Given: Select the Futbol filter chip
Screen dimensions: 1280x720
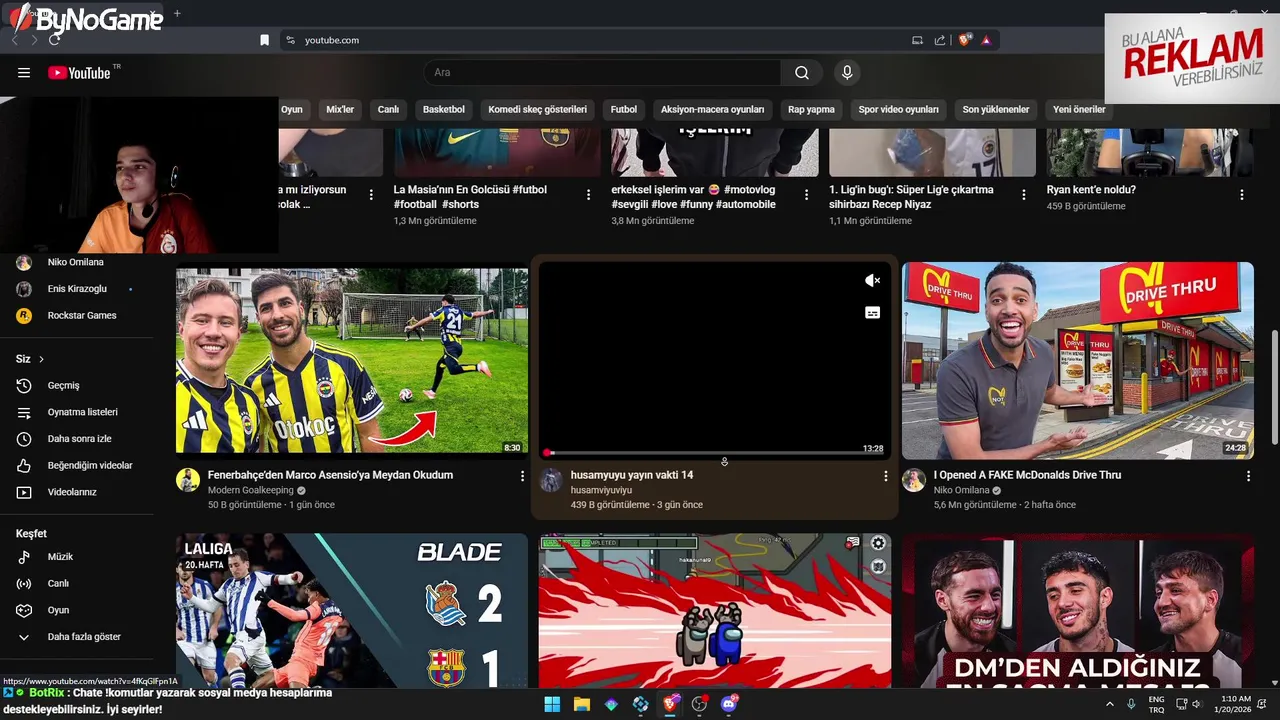Looking at the screenshot, I should click(624, 110).
